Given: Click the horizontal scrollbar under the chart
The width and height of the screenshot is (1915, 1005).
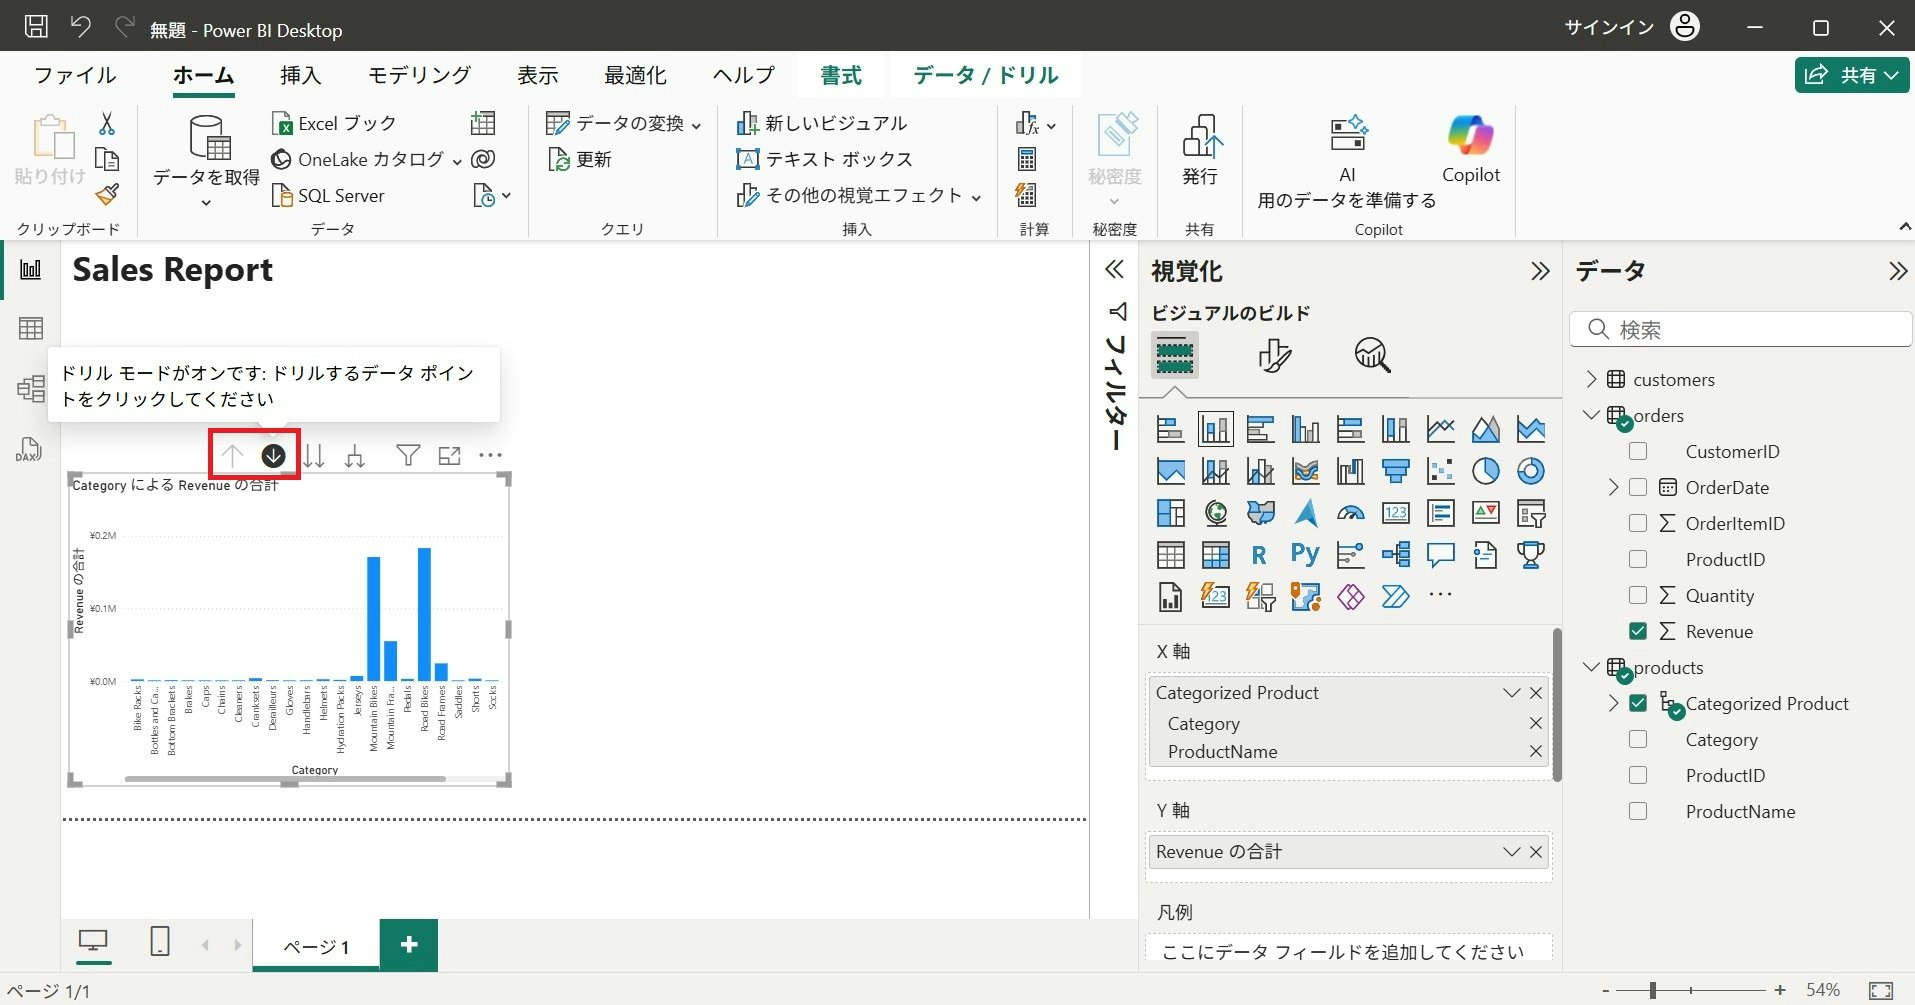Looking at the screenshot, I should pos(285,779).
